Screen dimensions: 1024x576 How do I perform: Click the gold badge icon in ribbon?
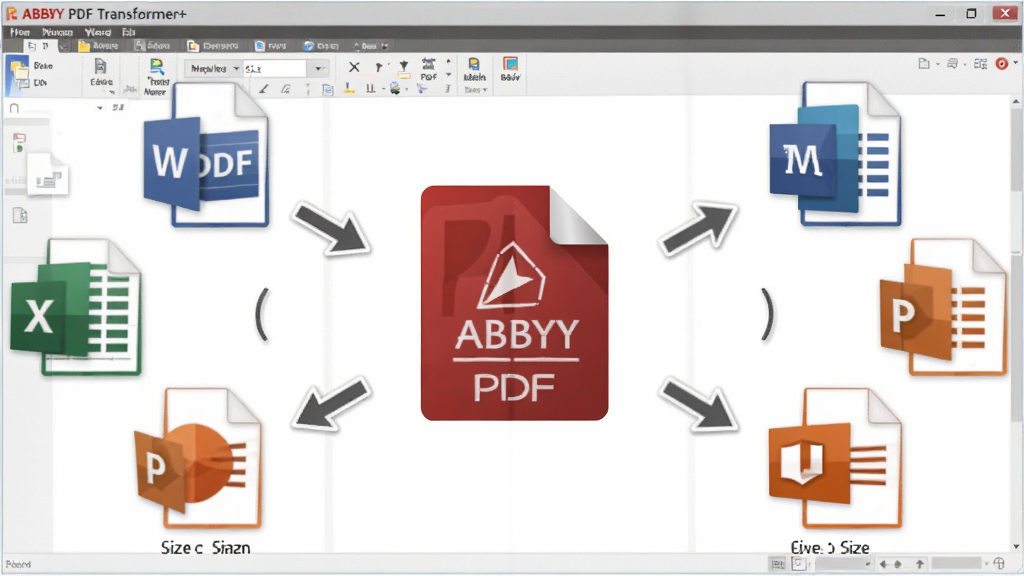coord(474,64)
